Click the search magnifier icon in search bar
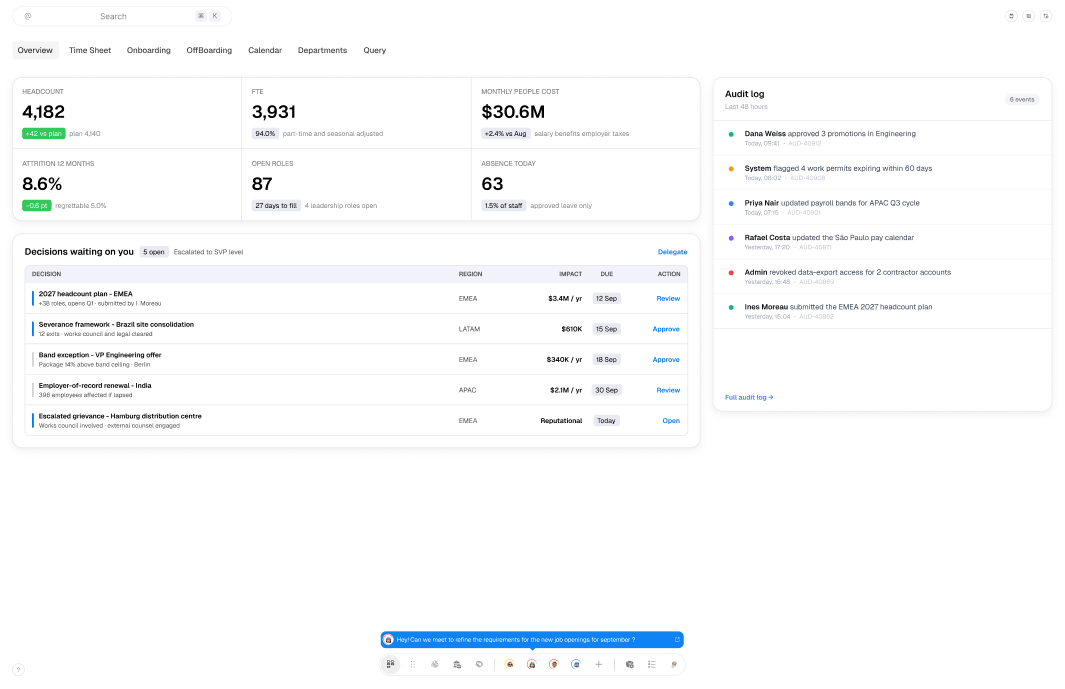The height and width of the screenshot is (689, 1065). click(x=28, y=16)
